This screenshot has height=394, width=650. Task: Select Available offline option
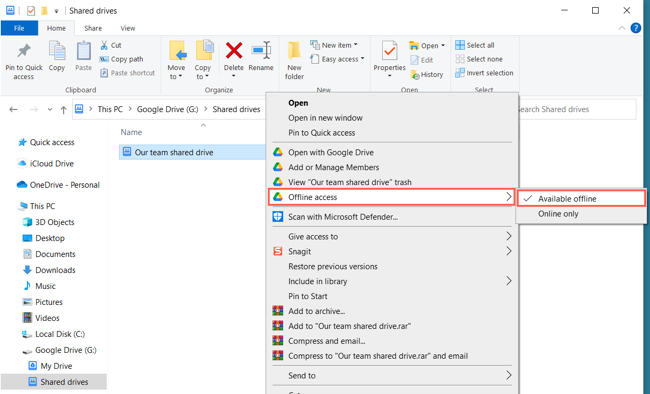pyautogui.click(x=581, y=199)
